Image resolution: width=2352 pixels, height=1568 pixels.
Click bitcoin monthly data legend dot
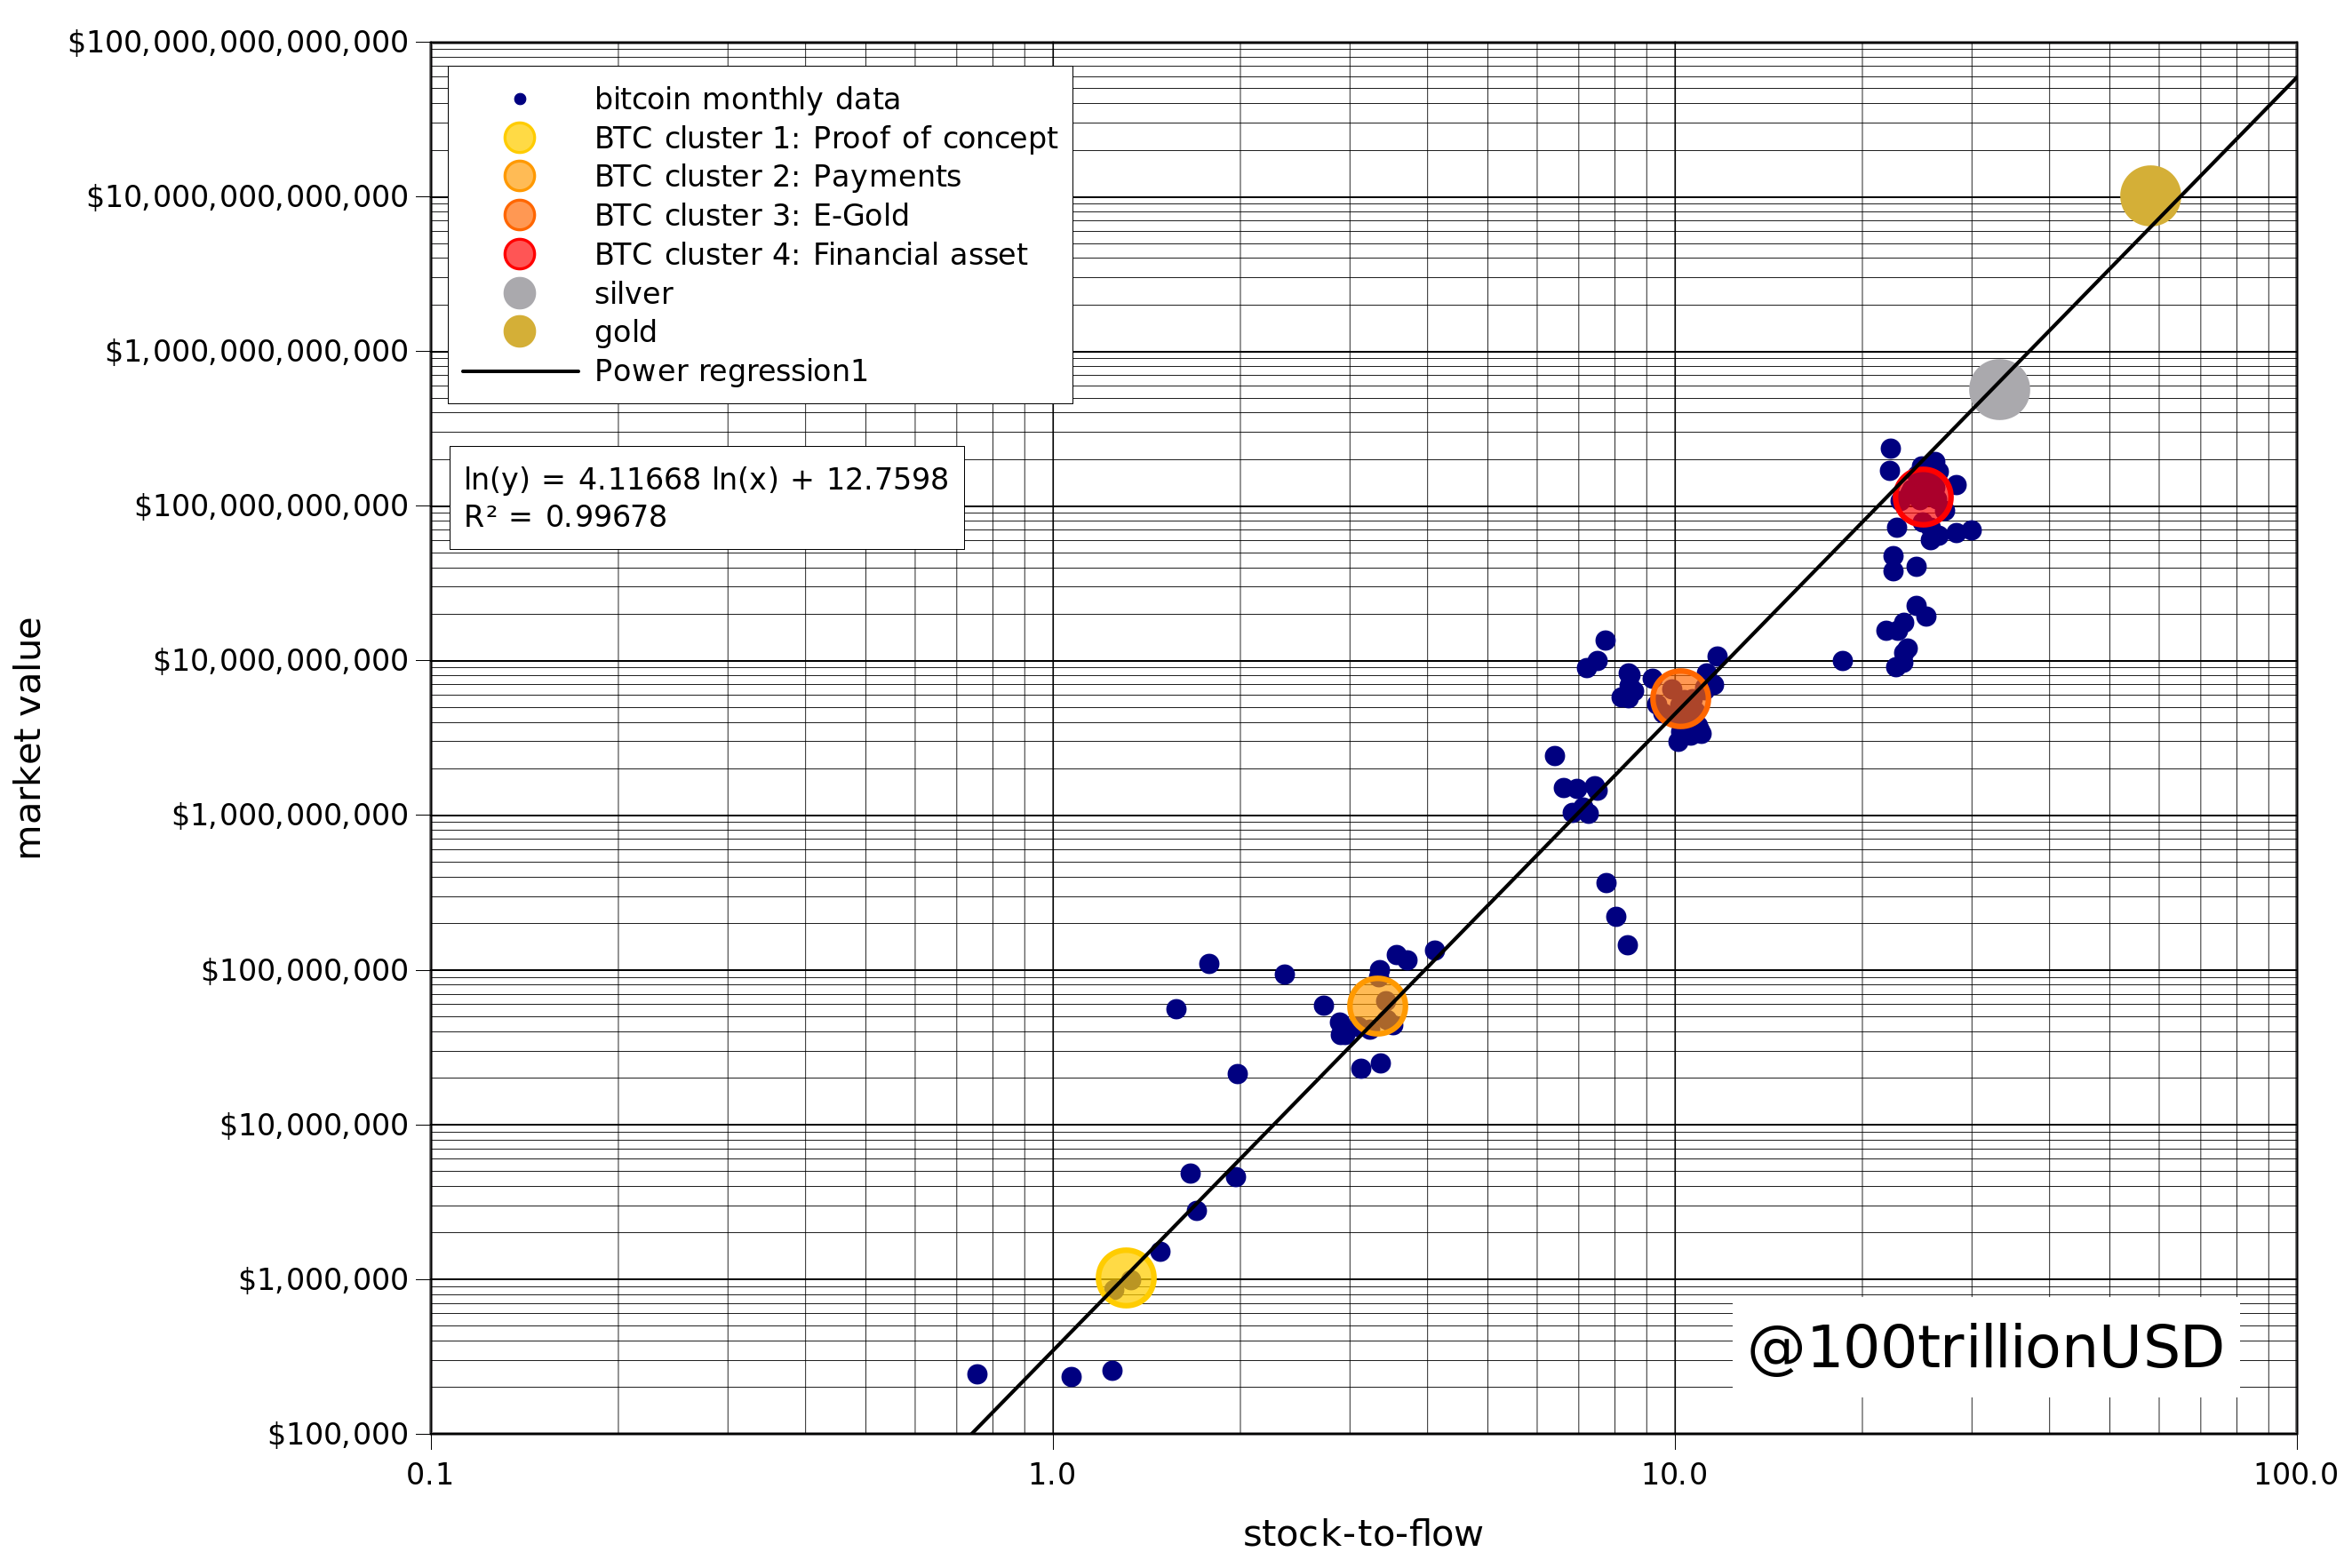519,99
